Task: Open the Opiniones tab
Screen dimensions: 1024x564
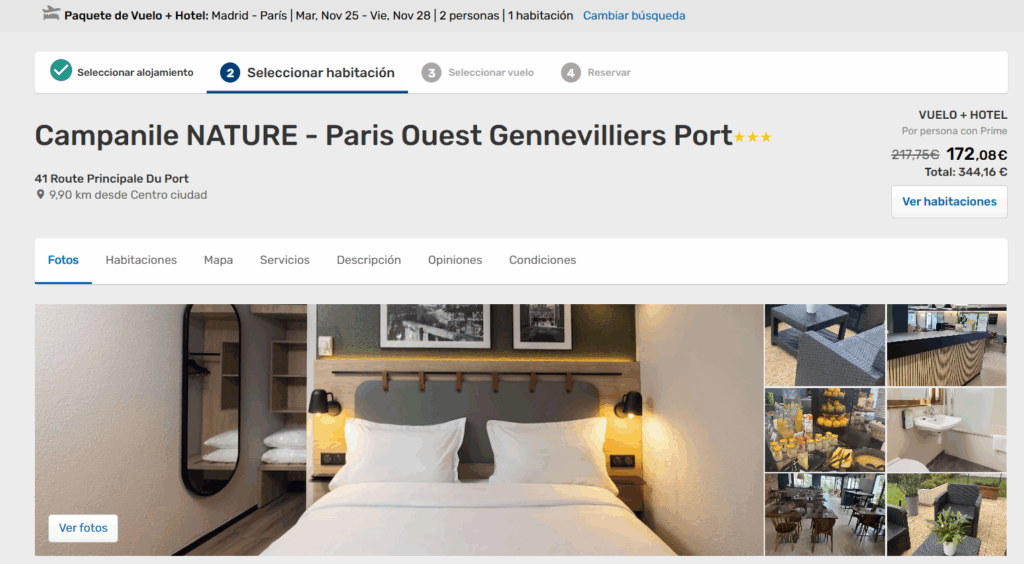Action: click(455, 260)
